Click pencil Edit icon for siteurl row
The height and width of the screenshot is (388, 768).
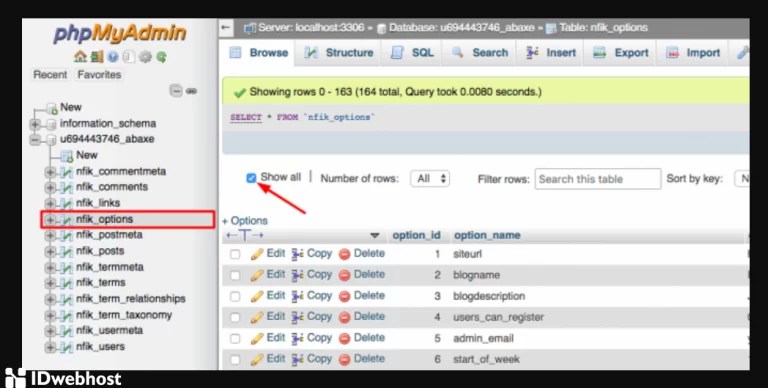pyautogui.click(x=257, y=254)
